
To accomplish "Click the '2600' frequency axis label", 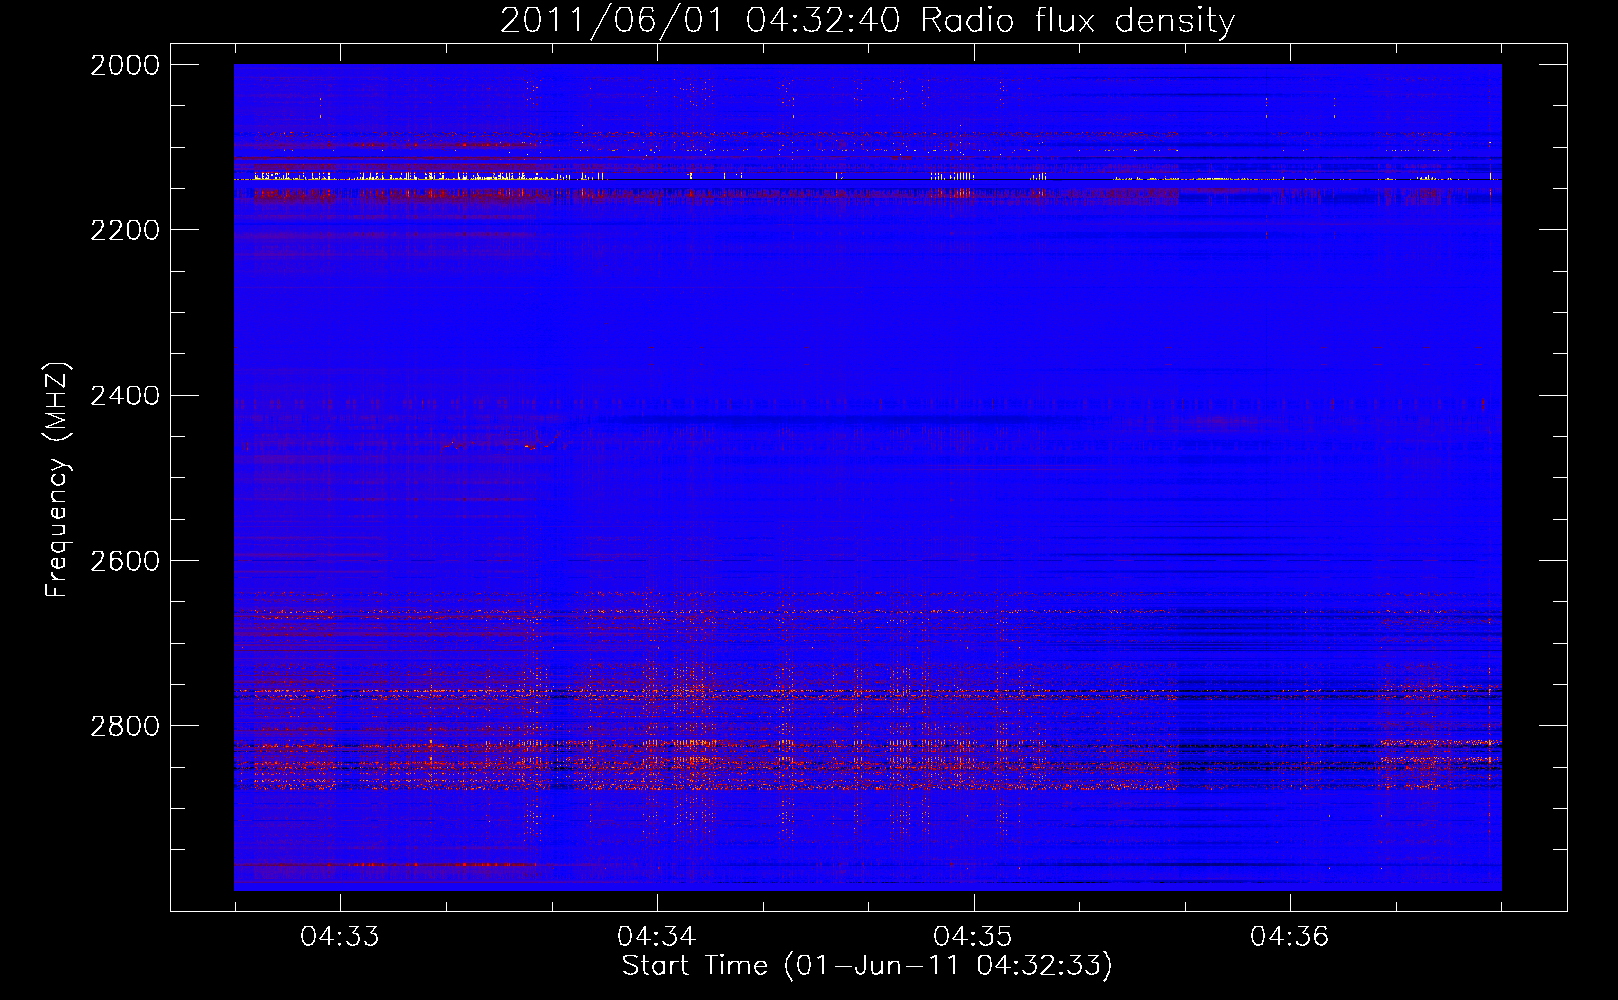I will (124, 561).
